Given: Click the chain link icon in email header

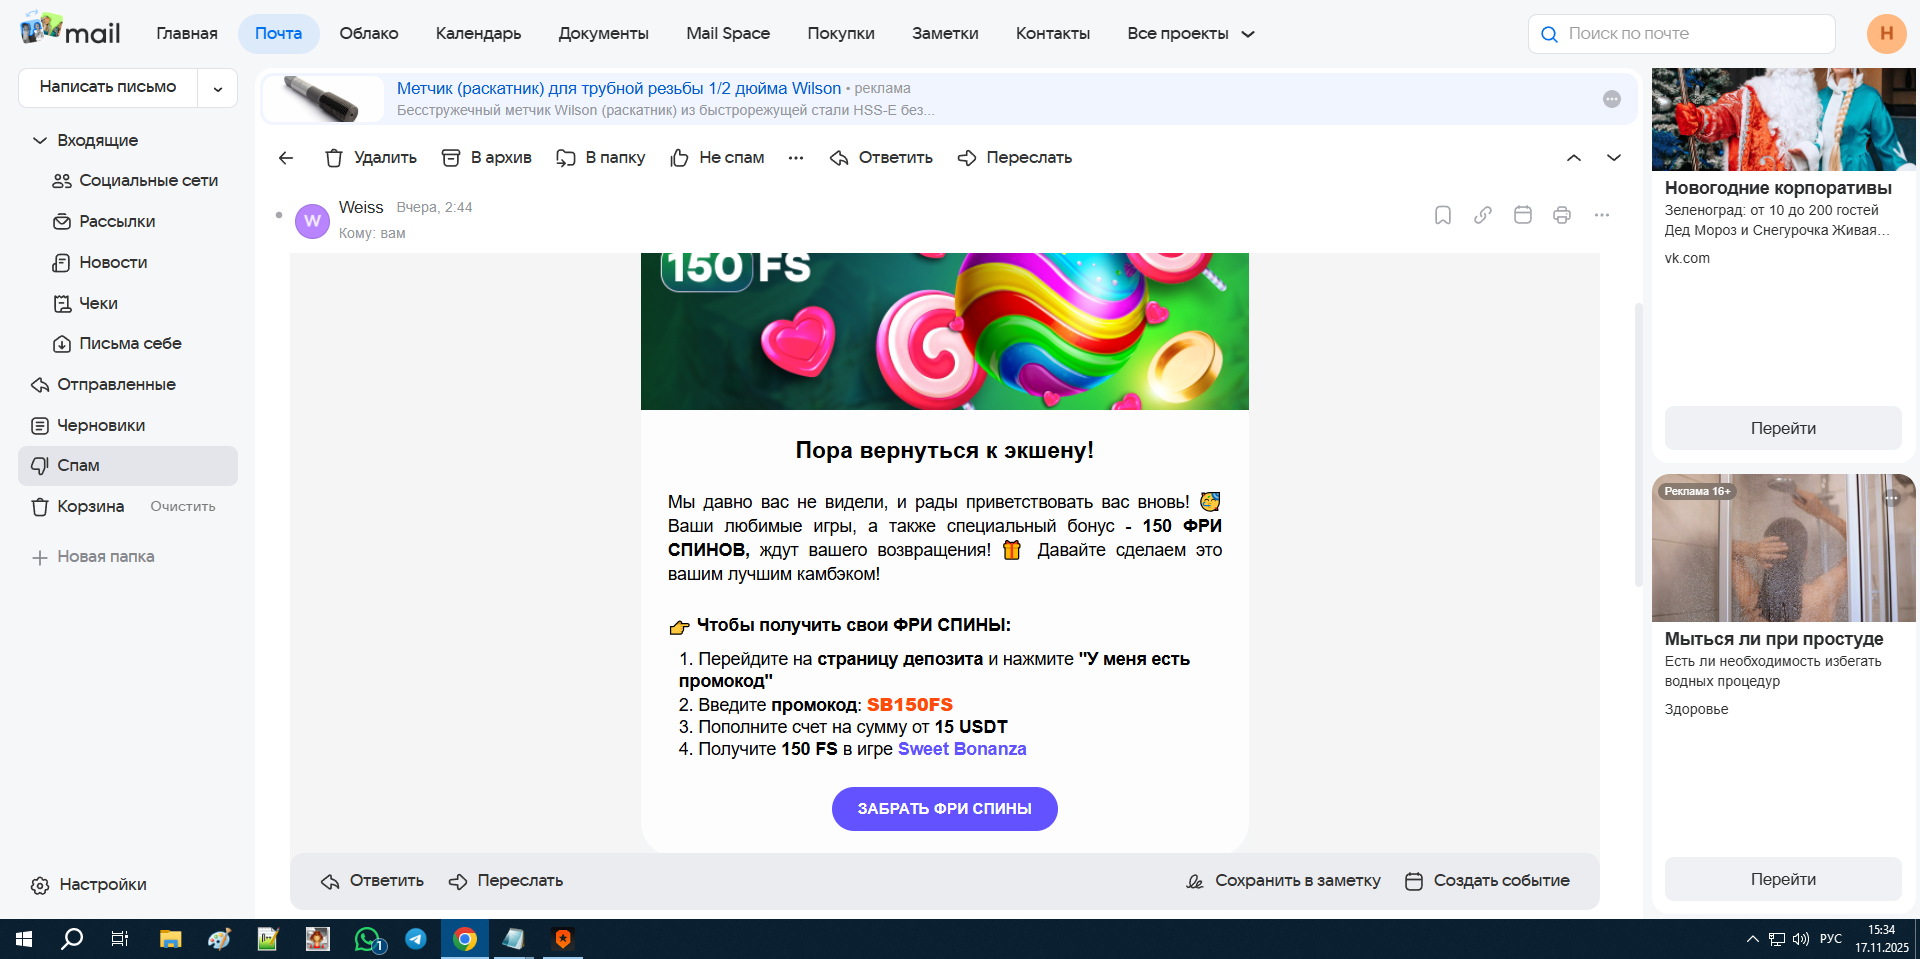Looking at the screenshot, I should tap(1482, 215).
